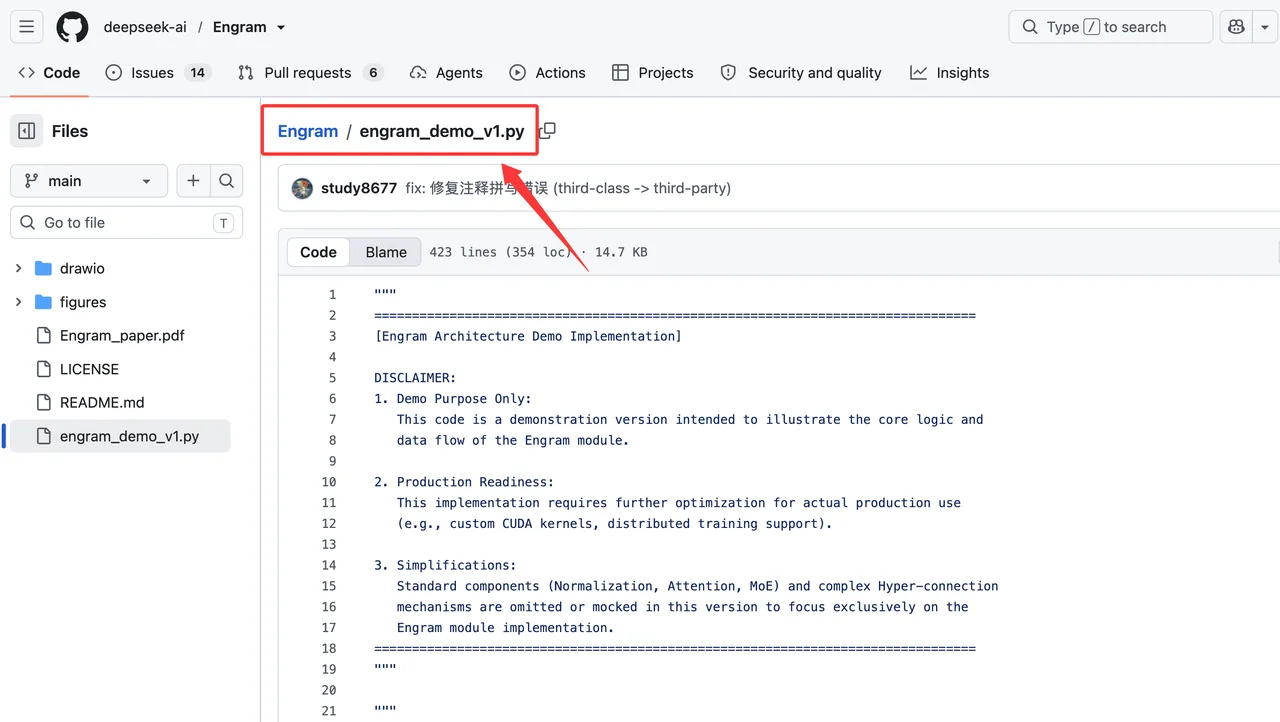Click the 'Files' sidebar heading

pyautogui.click(x=70, y=131)
